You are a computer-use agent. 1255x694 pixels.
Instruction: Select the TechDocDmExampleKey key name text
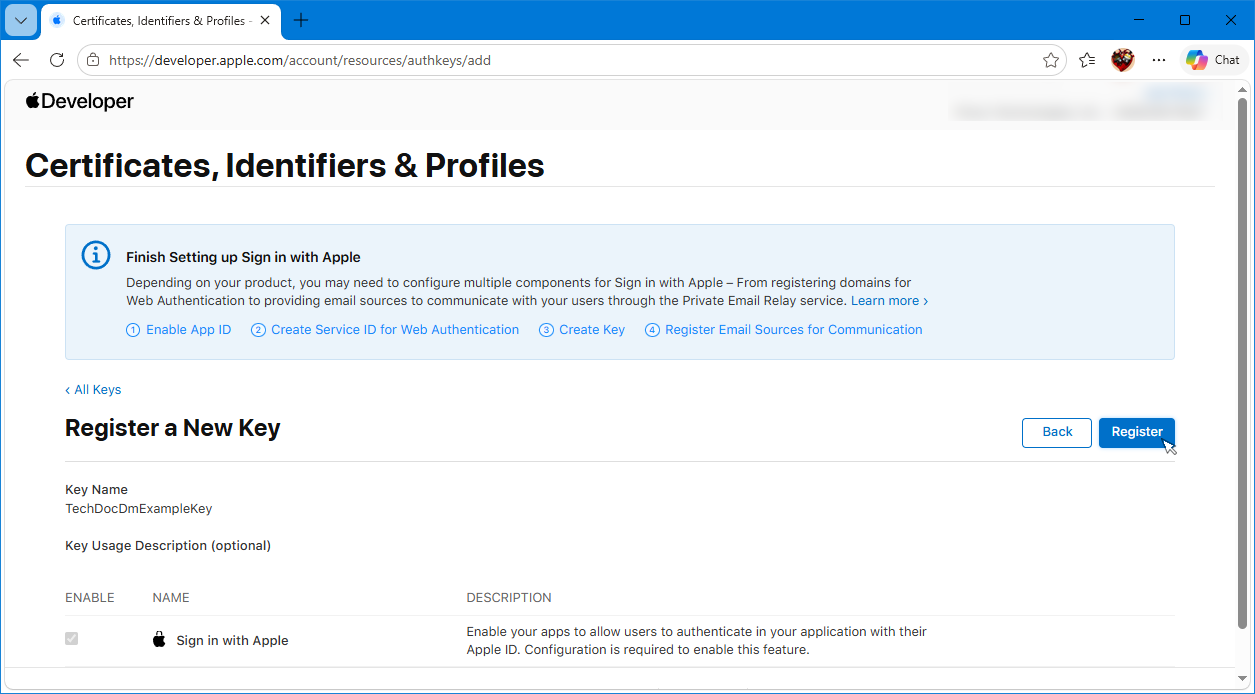(139, 508)
